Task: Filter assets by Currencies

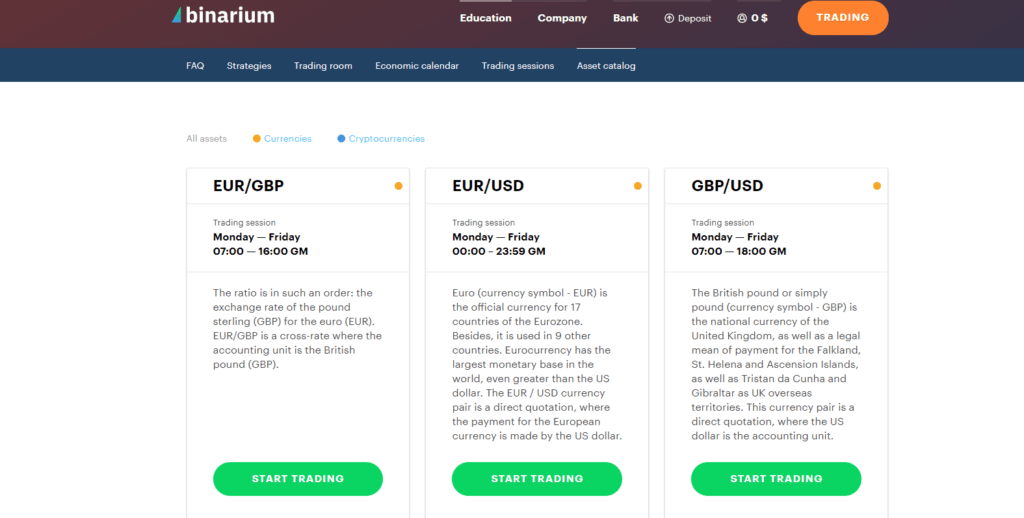Action: coord(287,139)
